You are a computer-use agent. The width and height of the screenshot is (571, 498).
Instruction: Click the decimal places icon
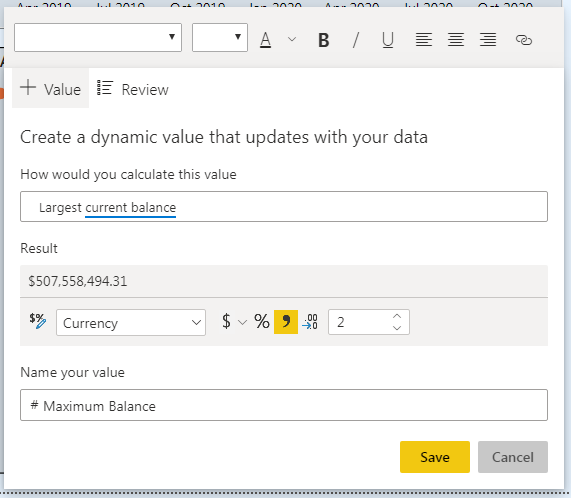(x=310, y=322)
